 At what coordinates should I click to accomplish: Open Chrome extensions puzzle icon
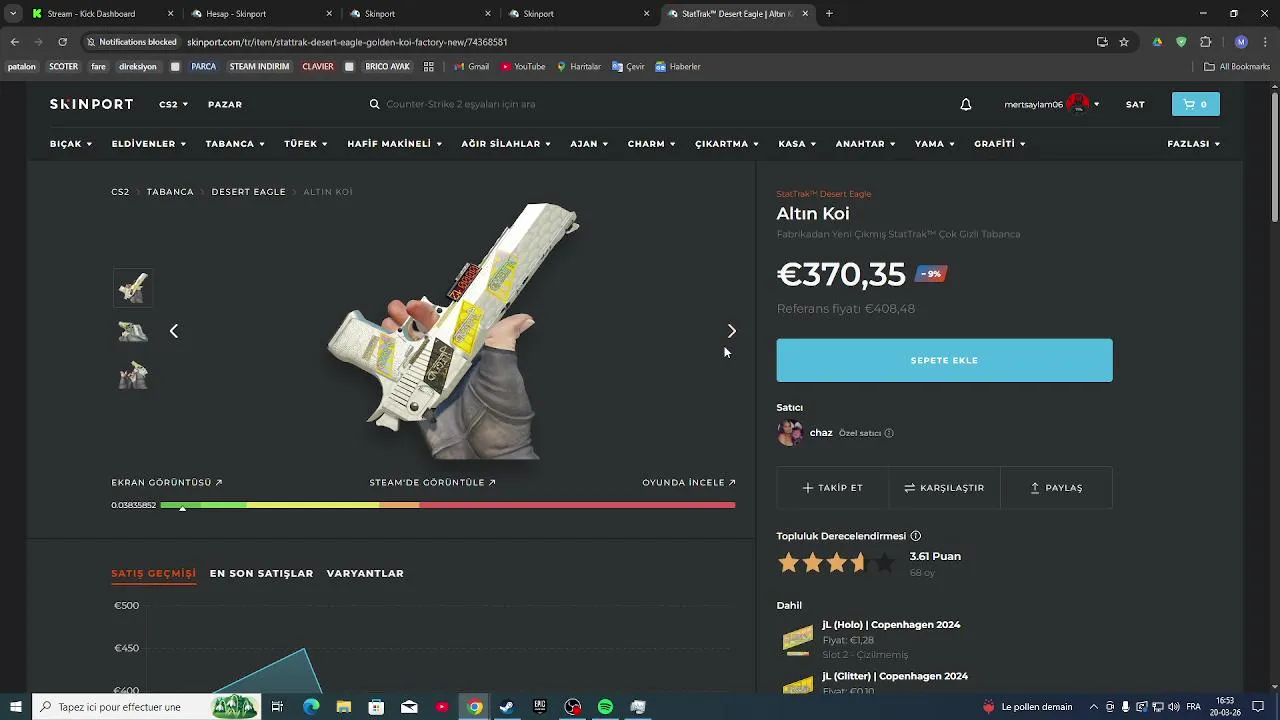click(x=1205, y=42)
